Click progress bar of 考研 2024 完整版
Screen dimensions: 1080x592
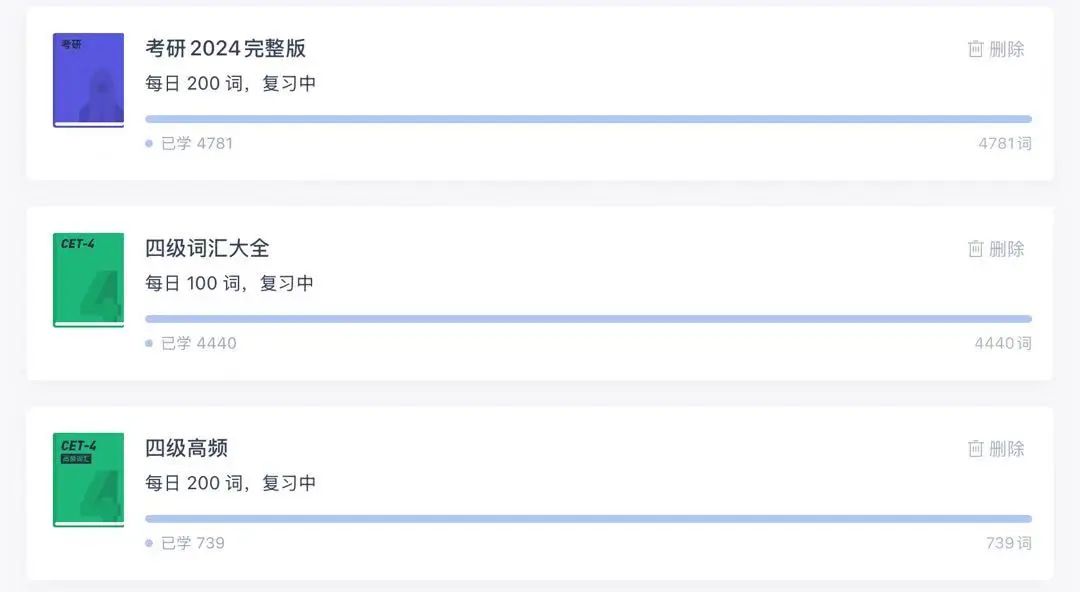click(x=588, y=119)
